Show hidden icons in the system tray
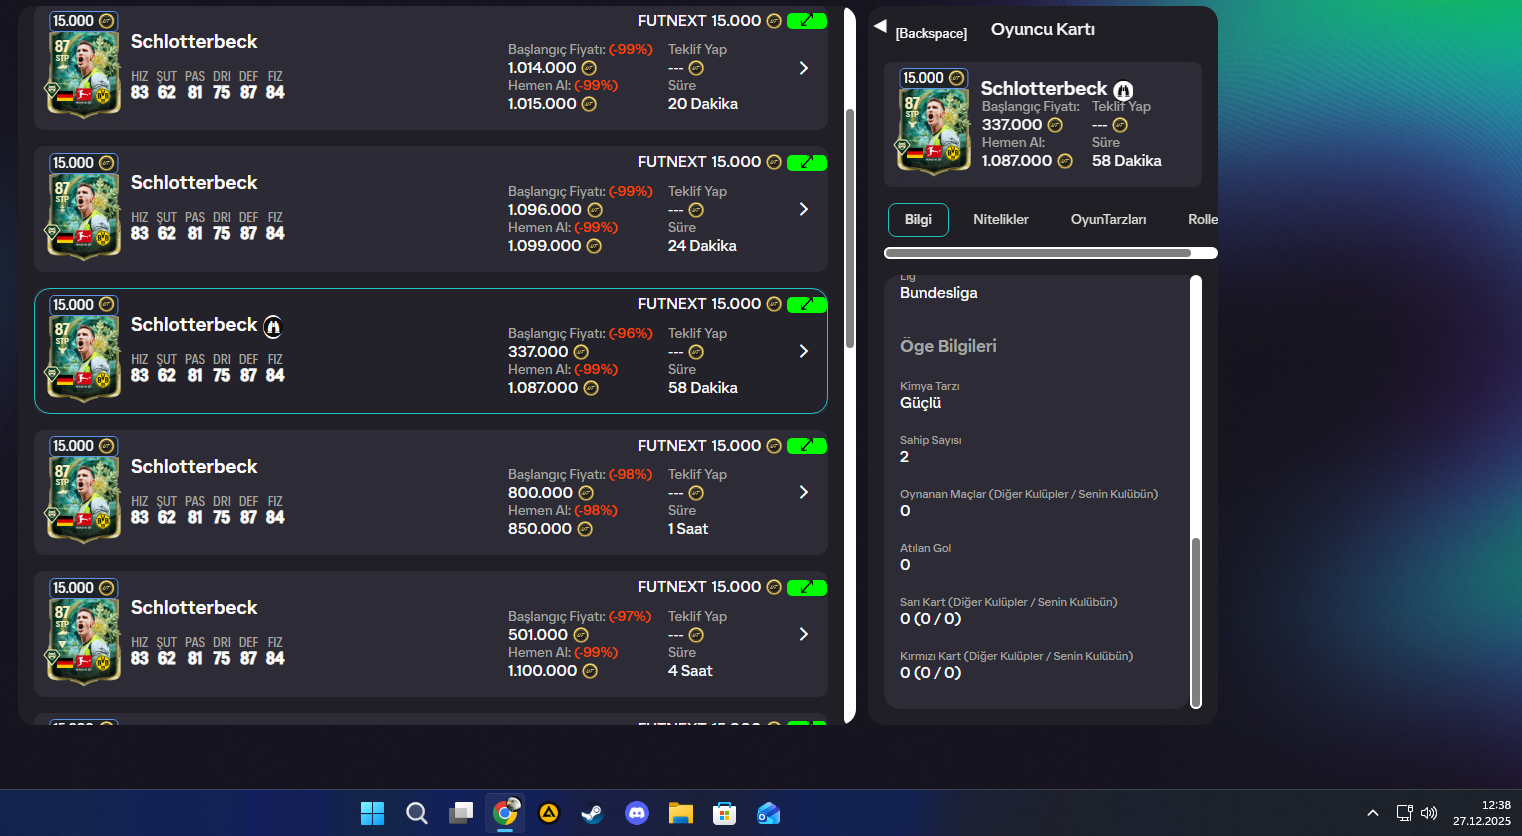1522x836 pixels. coord(1373,813)
